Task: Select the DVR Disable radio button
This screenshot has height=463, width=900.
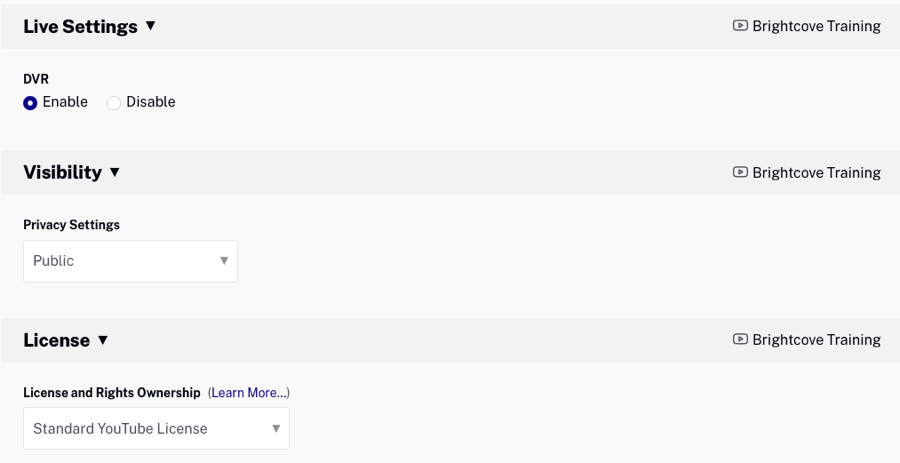Action: (x=114, y=103)
